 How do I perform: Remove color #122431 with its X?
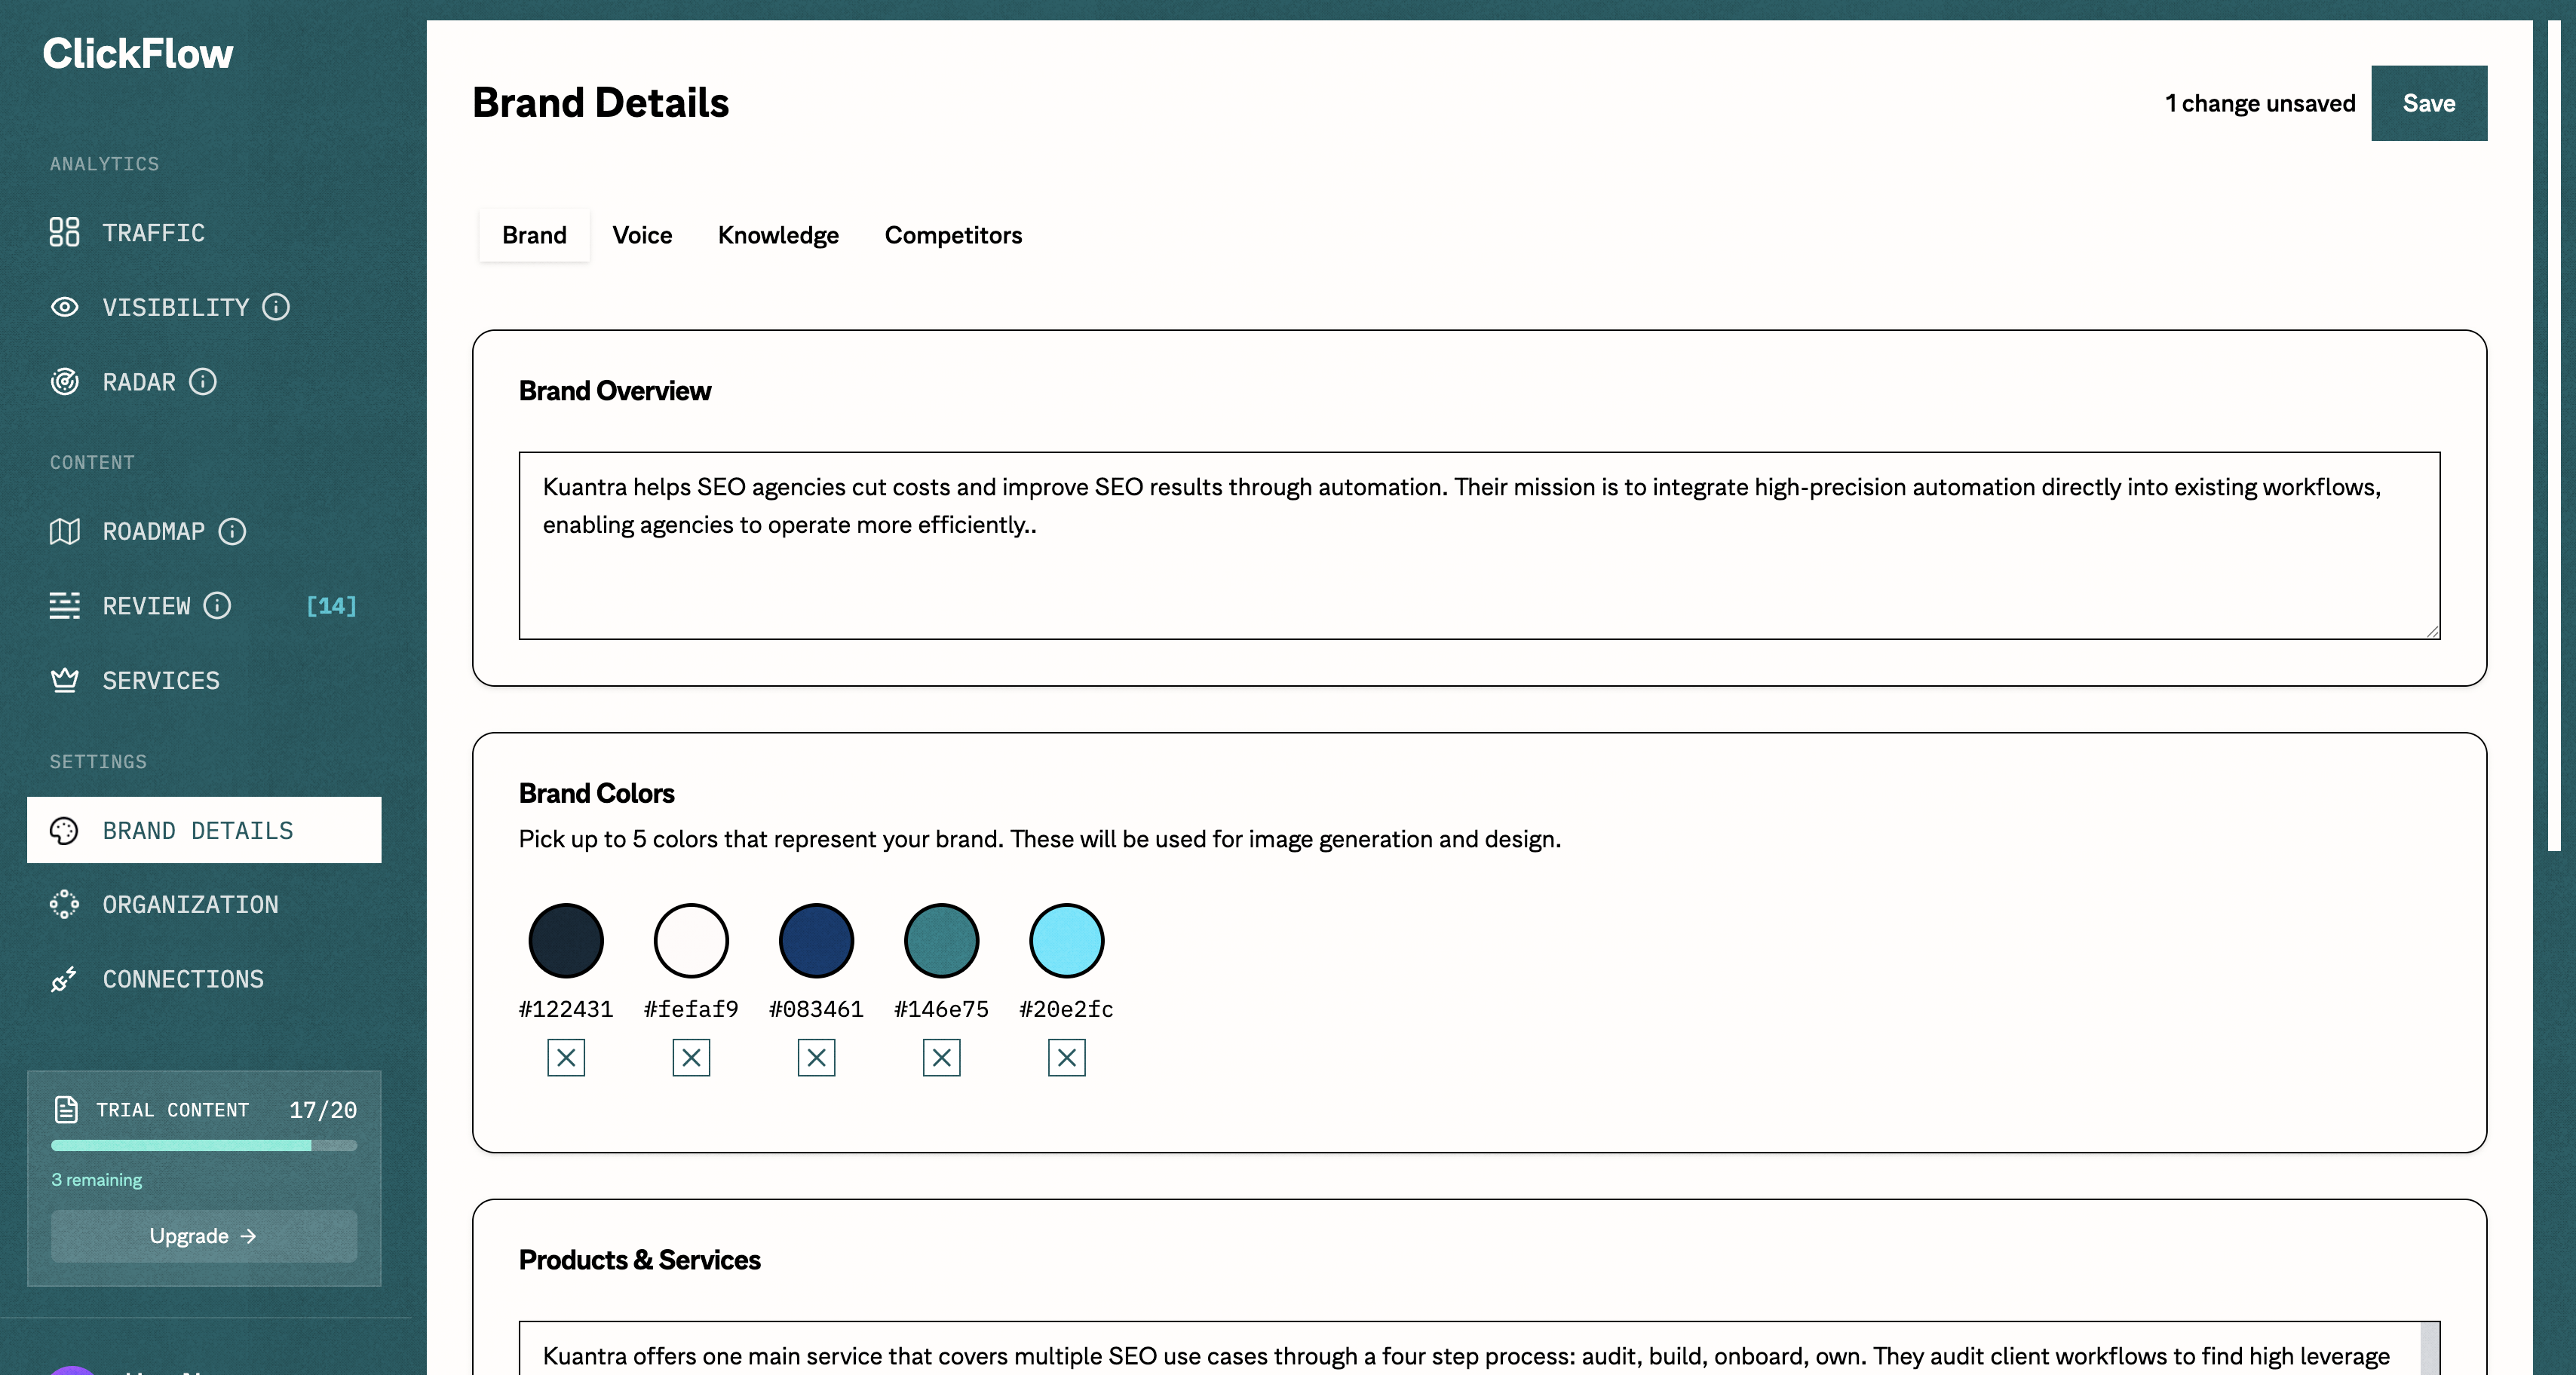pyautogui.click(x=566, y=1058)
